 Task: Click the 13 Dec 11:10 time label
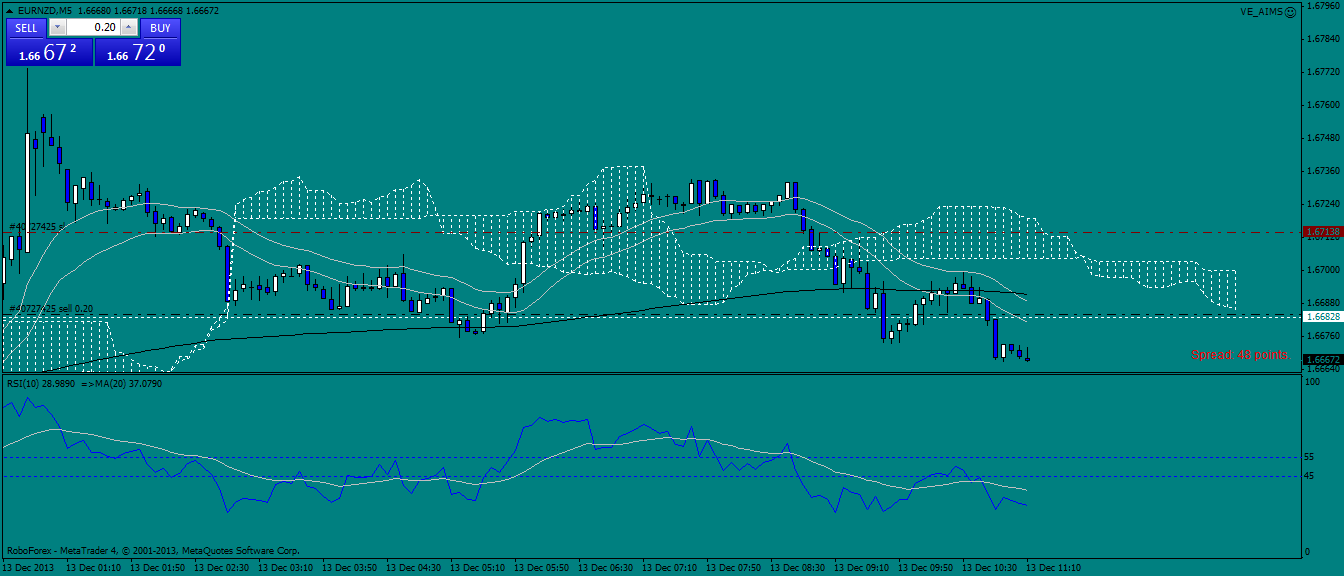[x=1054, y=567]
